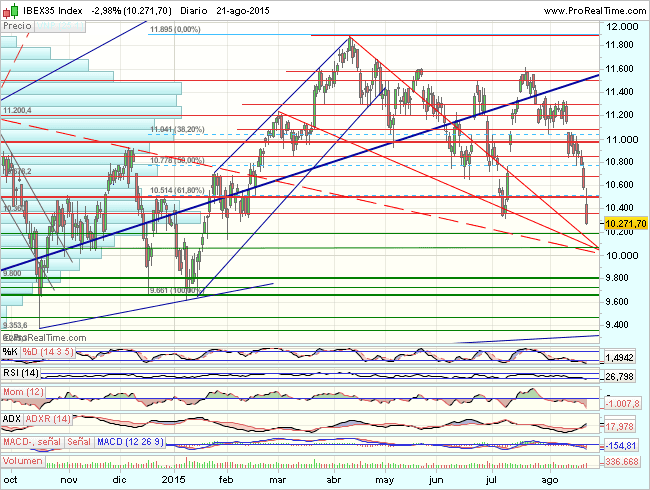Click the RSI (14) indicator label
This screenshot has width=650, height=490.
(x=21, y=373)
